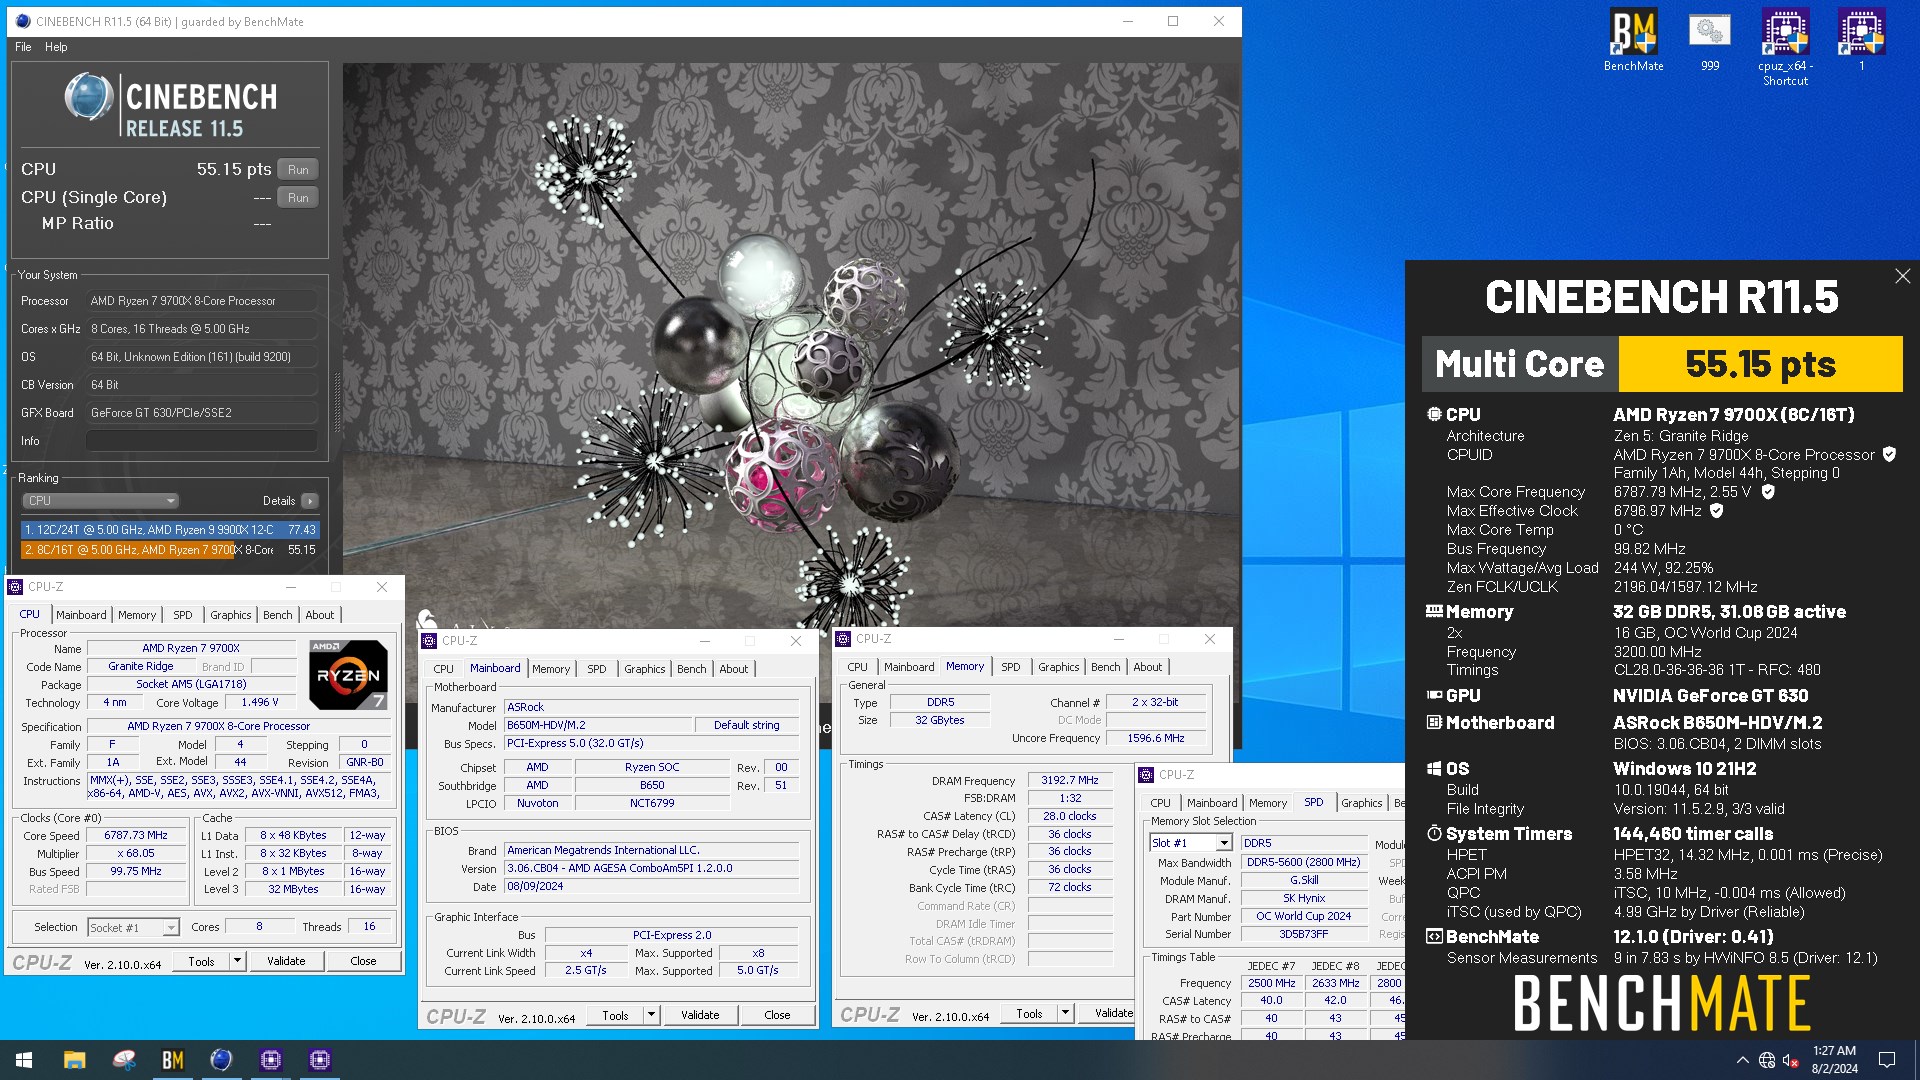Screen dimensions: 1920x1080
Task: Open Mainboard tab in SPD CPU-Z window
Action: click(x=1212, y=803)
